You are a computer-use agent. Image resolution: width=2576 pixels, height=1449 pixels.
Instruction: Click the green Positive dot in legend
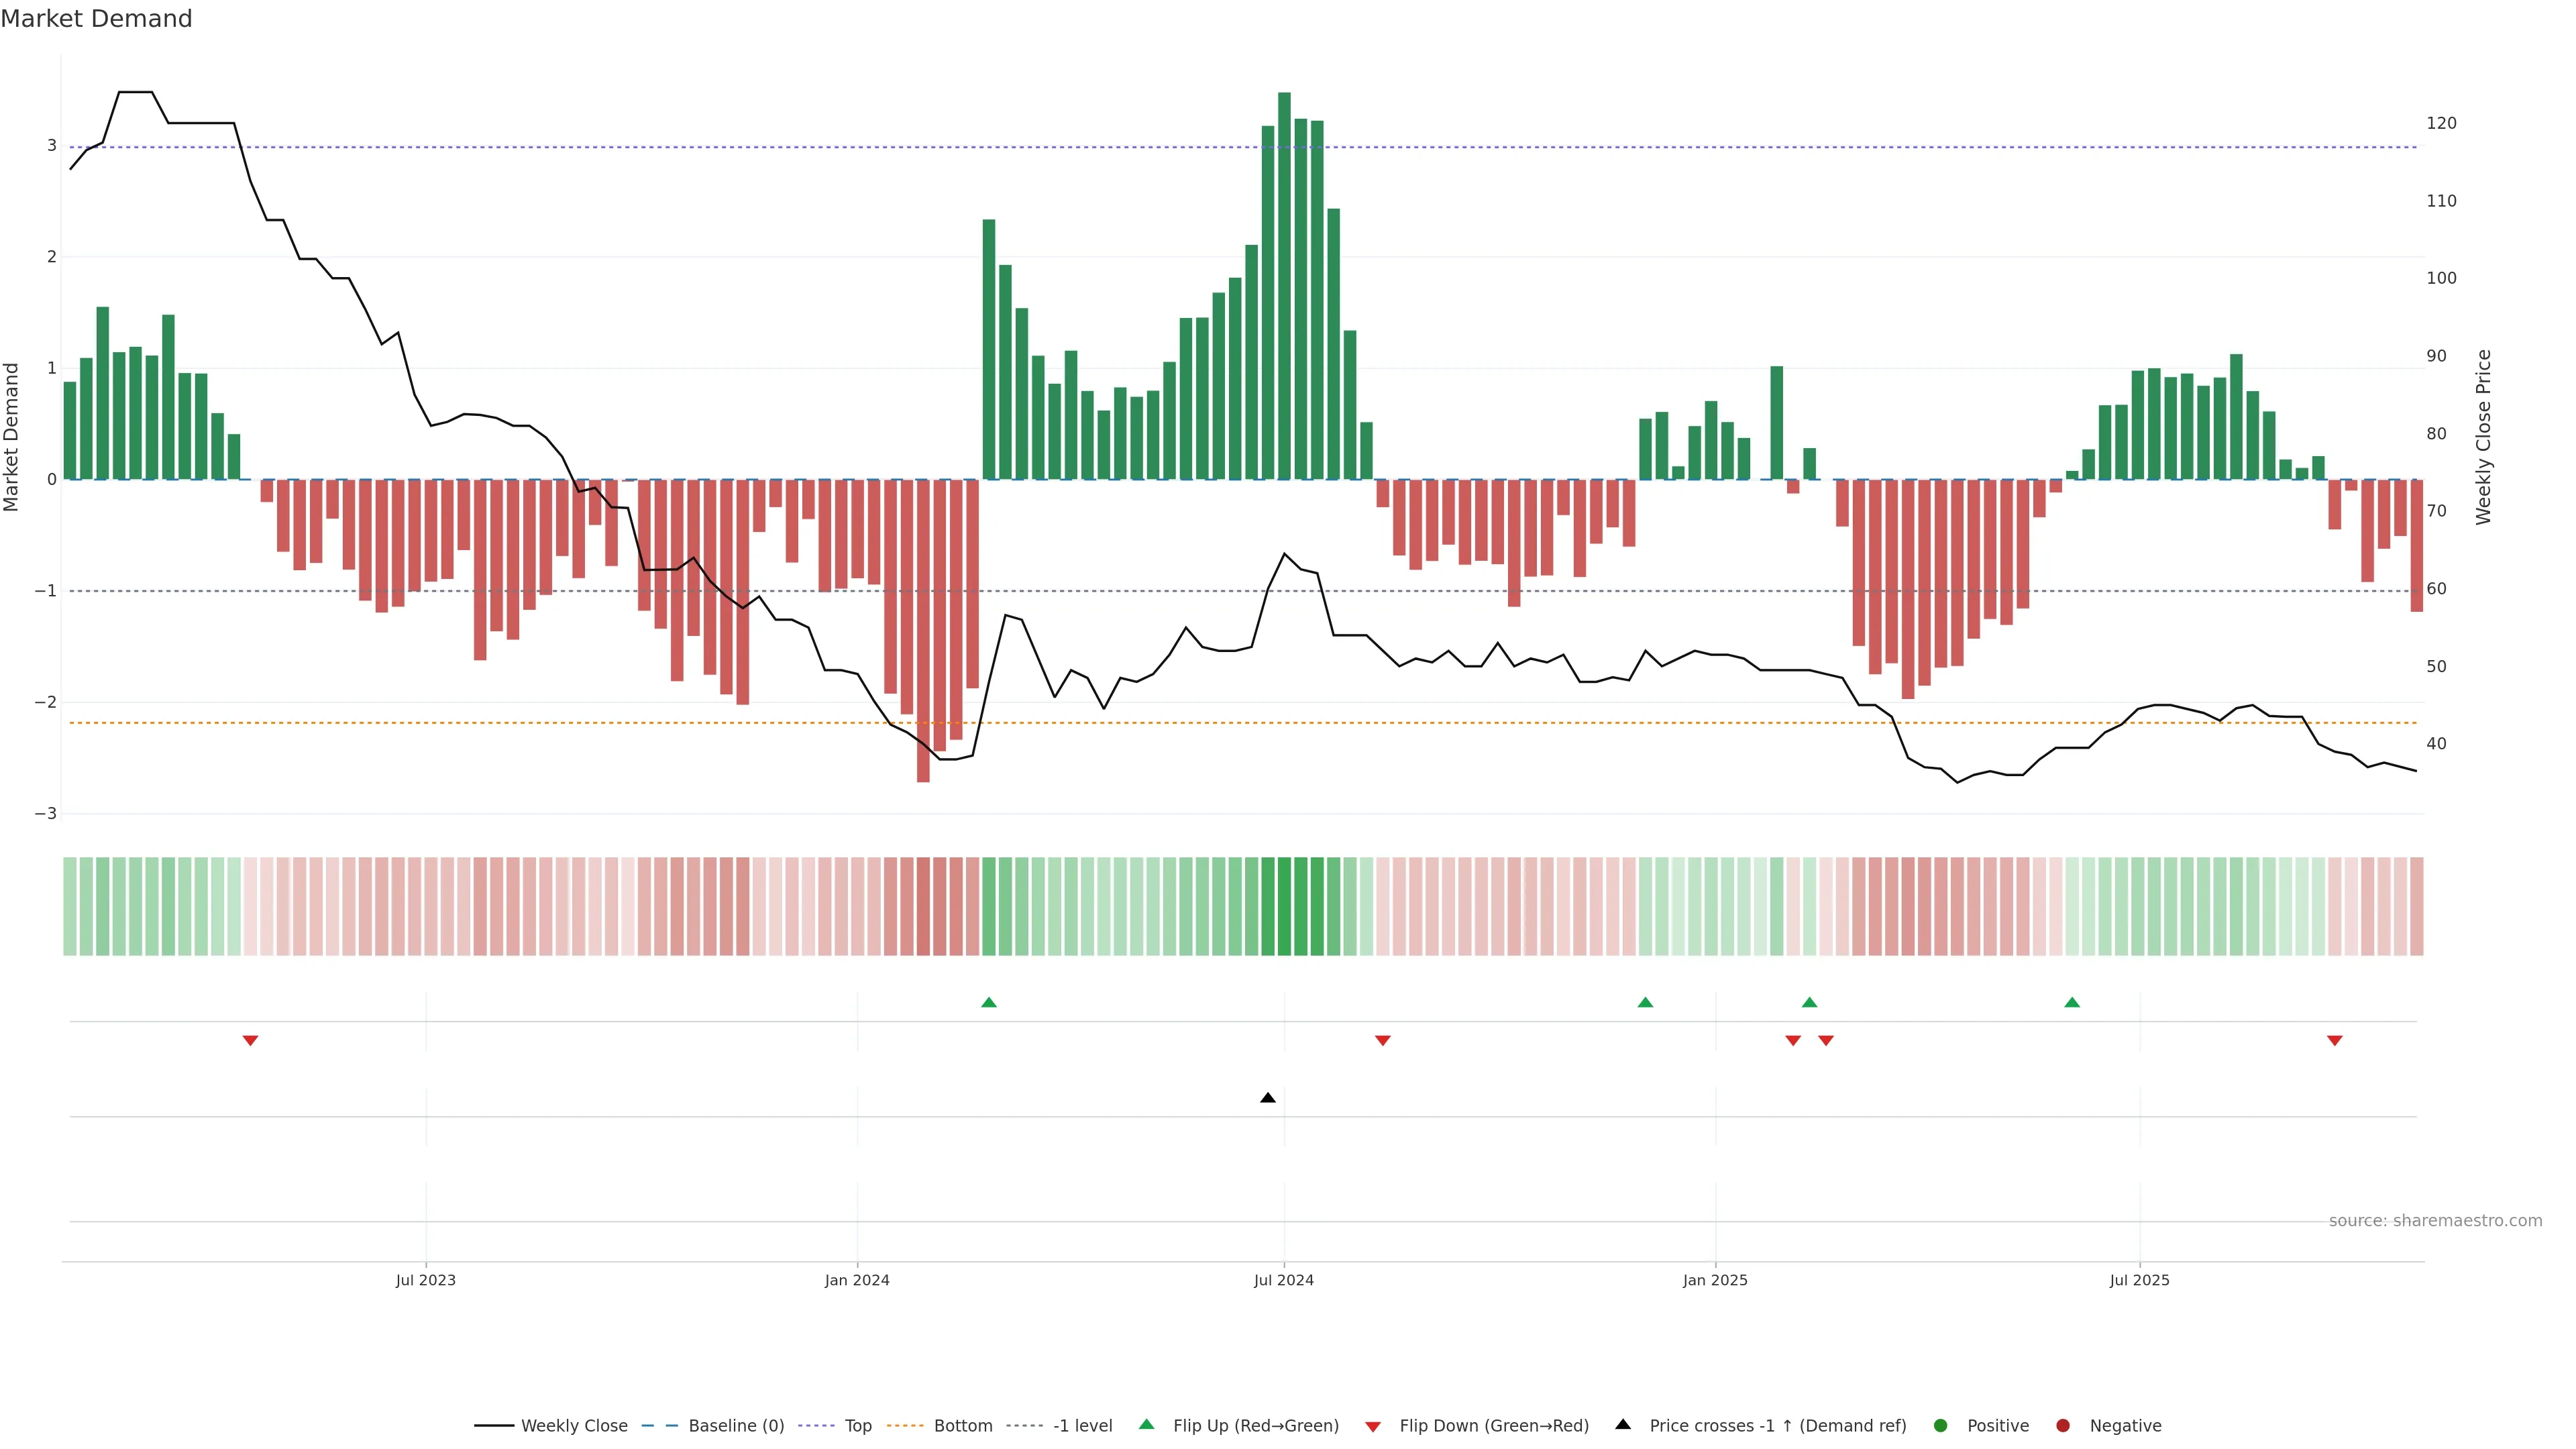pyautogui.click(x=1940, y=1425)
